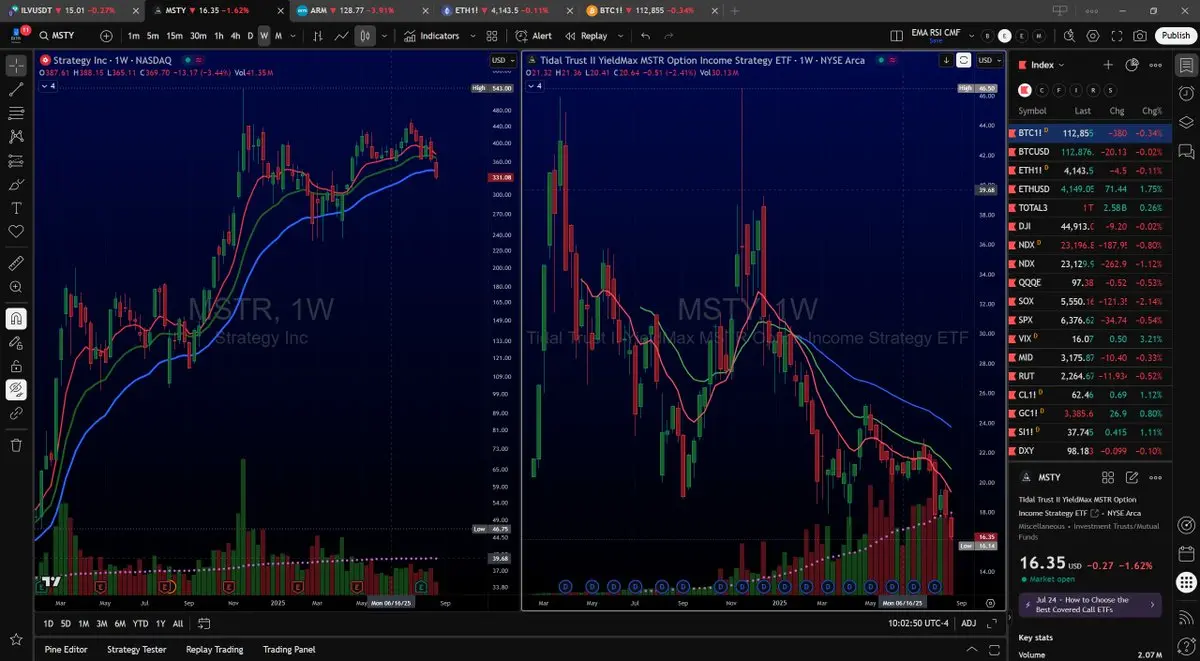Click the add symbol compare plus icon
The width and height of the screenshot is (1200, 661).
106,35
